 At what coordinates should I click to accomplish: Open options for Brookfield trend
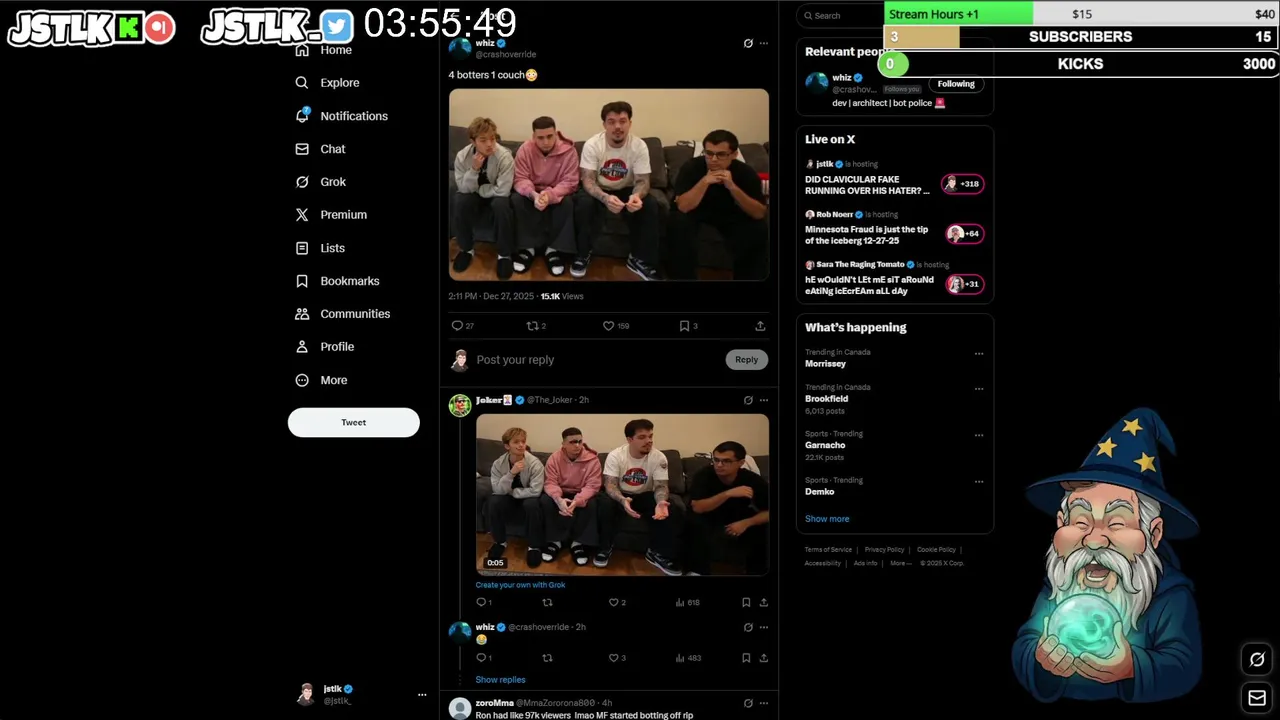click(x=979, y=388)
